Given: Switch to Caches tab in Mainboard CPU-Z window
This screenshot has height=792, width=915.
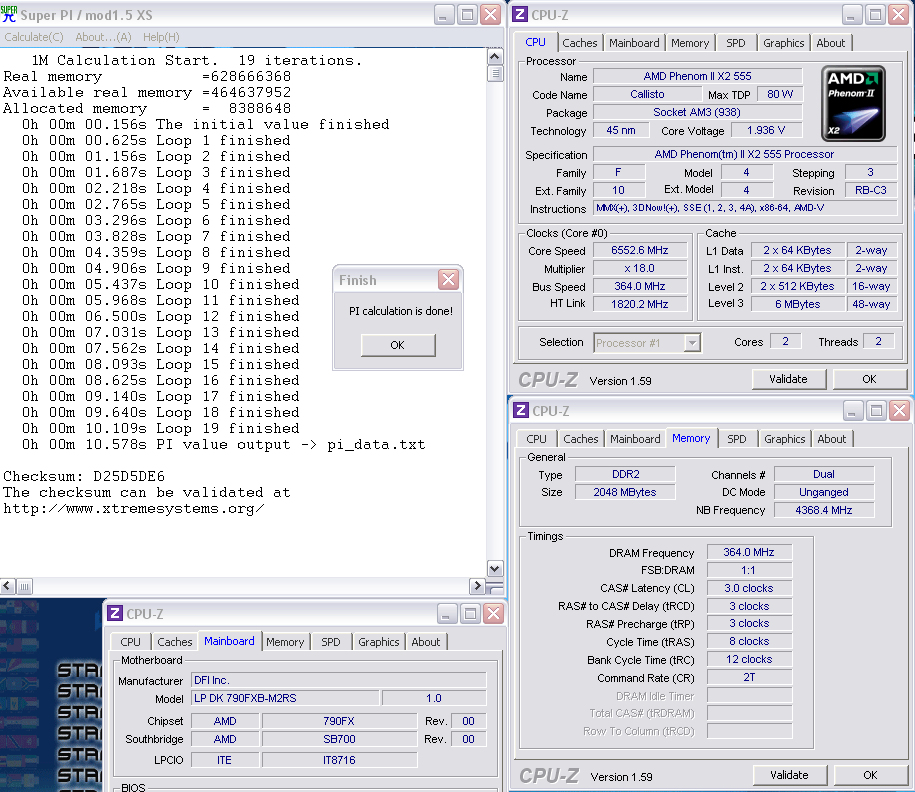Looking at the screenshot, I should pyautogui.click(x=174, y=642).
